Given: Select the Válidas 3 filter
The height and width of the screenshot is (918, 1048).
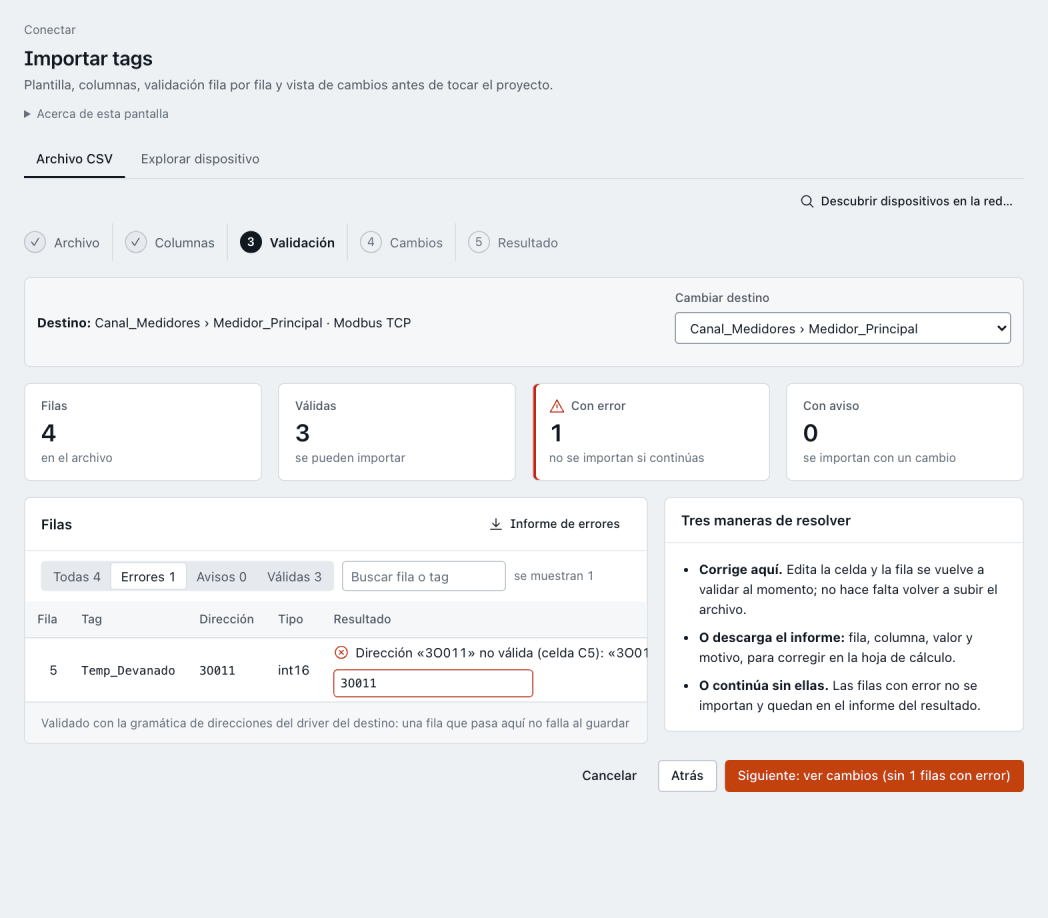Looking at the screenshot, I should click(294, 576).
